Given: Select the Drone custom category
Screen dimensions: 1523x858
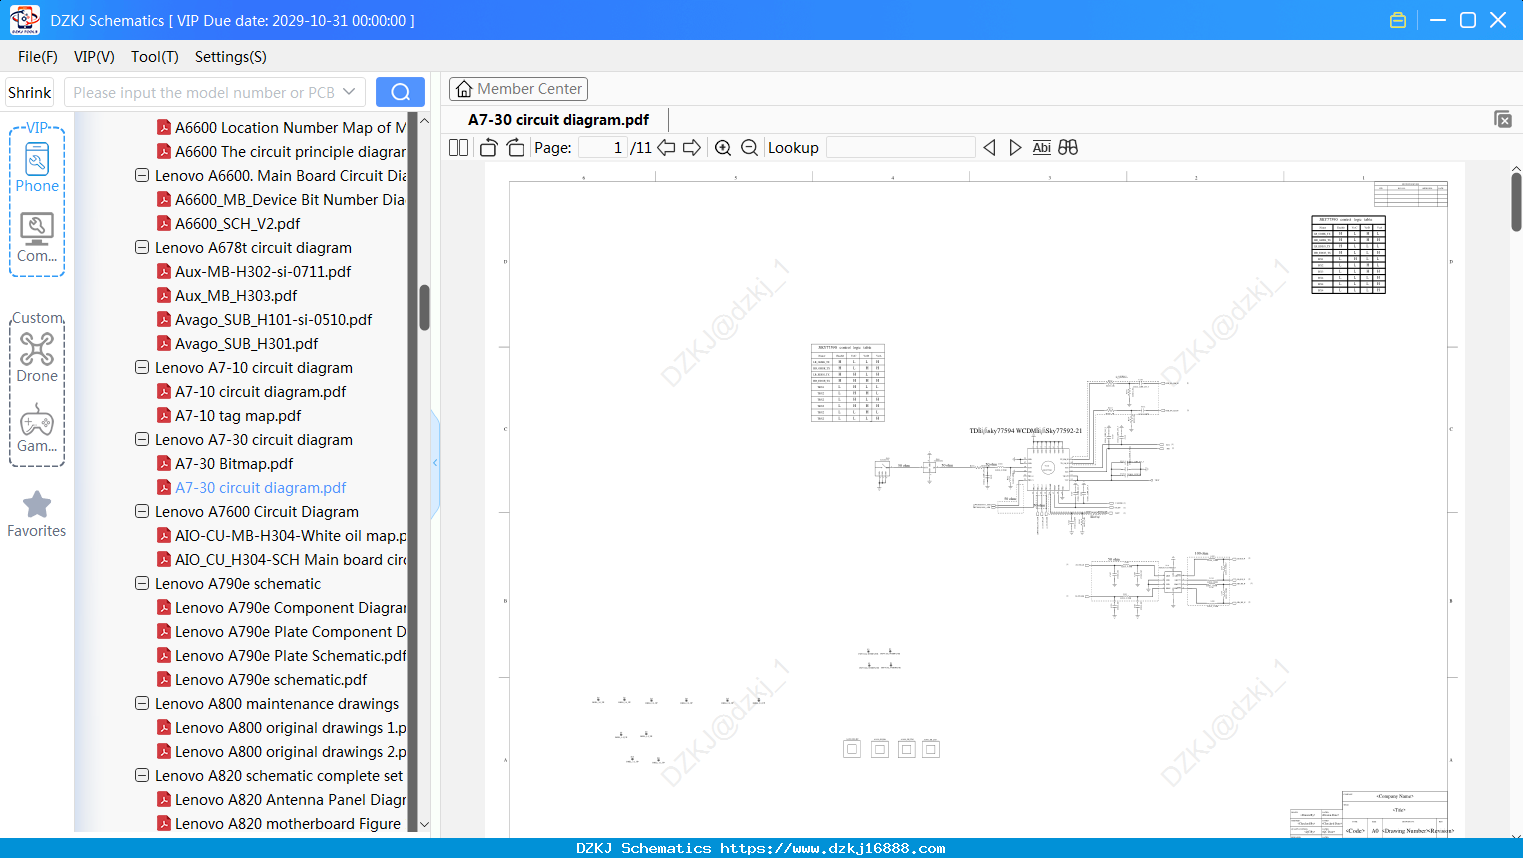Looking at the screenshot, I should pyautogui.click(x=37, y=358).
